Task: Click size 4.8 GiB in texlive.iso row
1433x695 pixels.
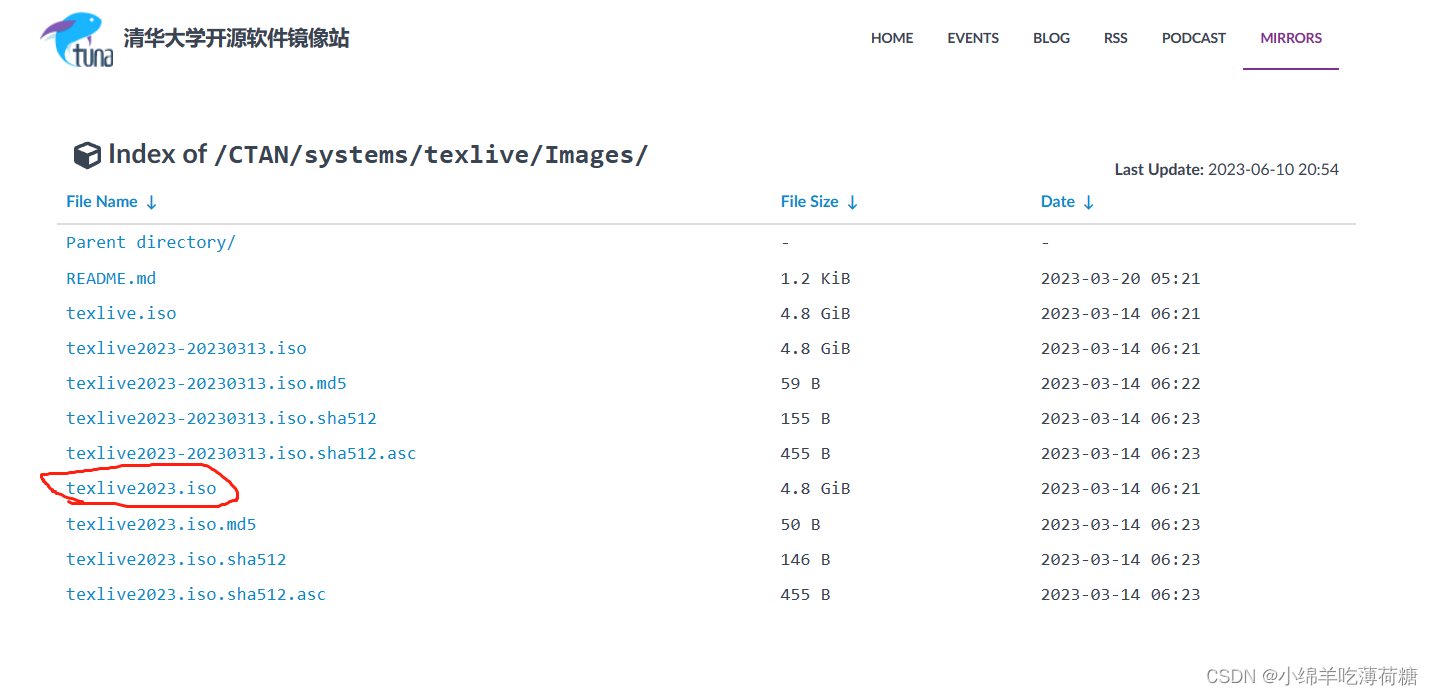Action: (815, 313)
